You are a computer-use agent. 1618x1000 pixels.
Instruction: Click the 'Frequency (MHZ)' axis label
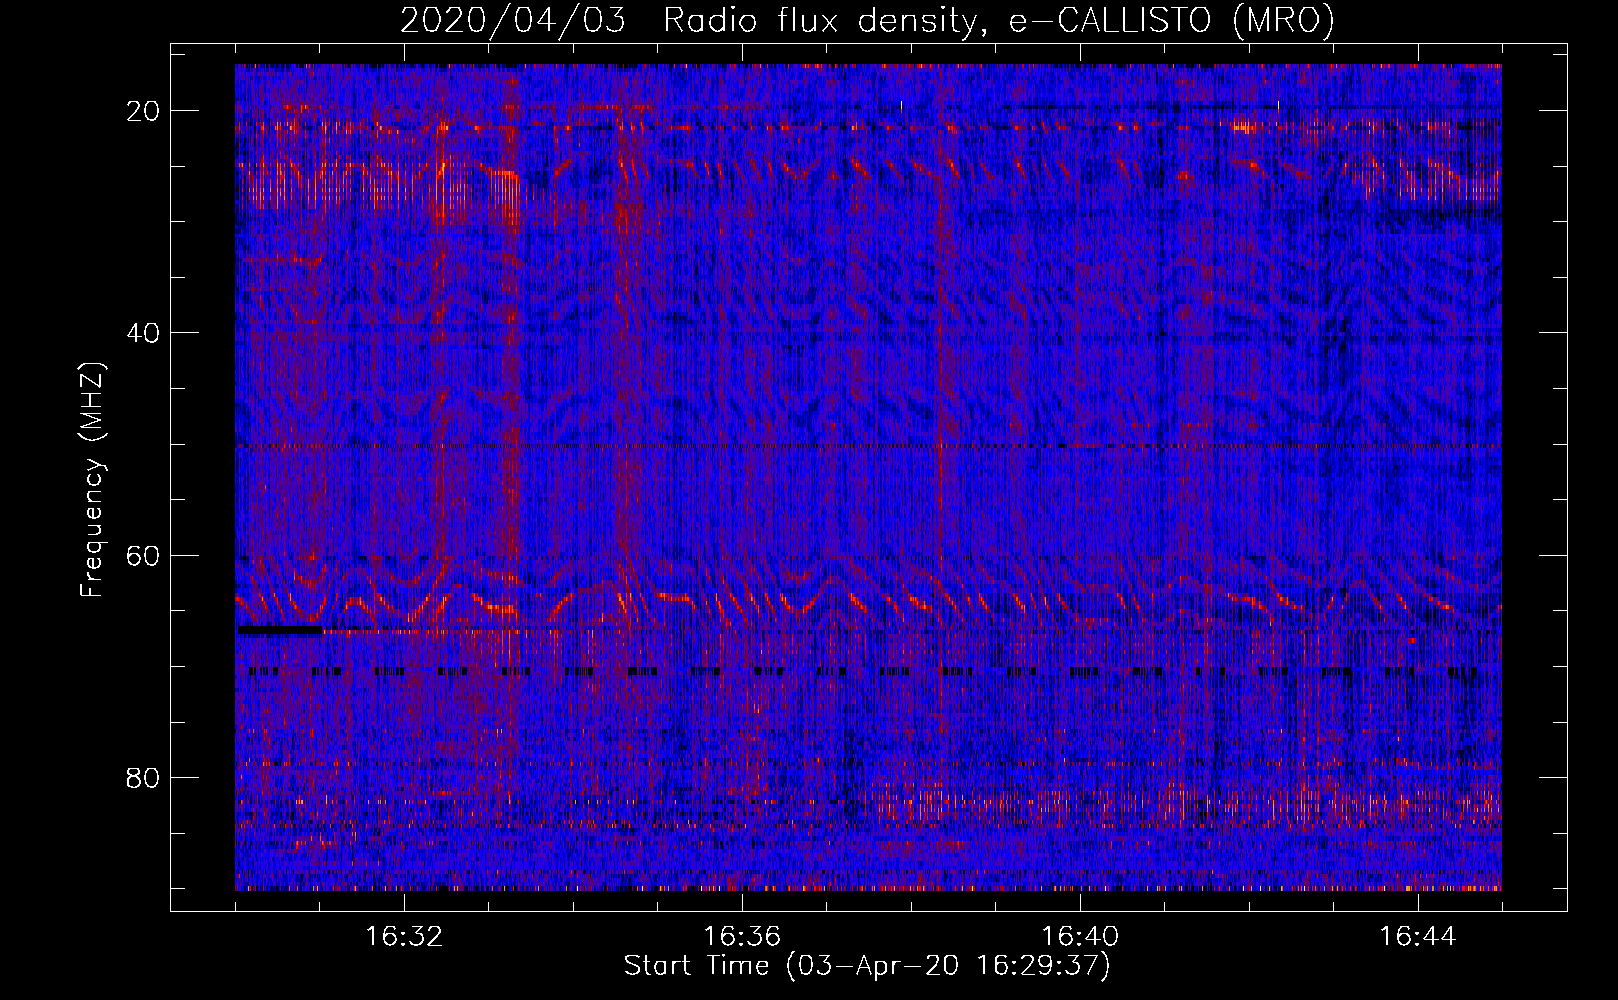click(92, 480)
